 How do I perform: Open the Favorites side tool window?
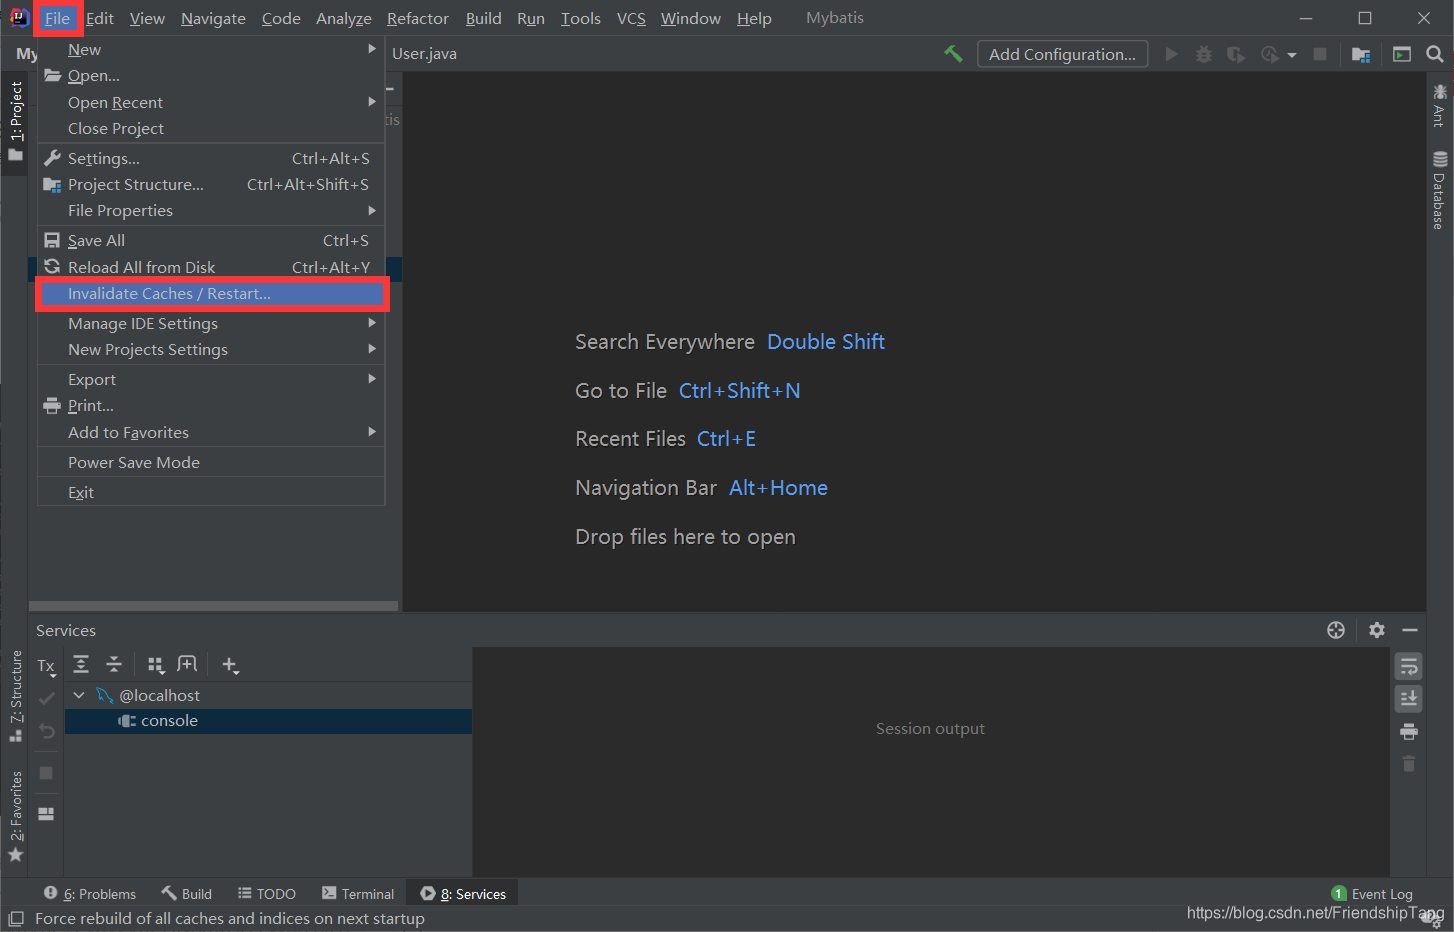coord(16,815)
